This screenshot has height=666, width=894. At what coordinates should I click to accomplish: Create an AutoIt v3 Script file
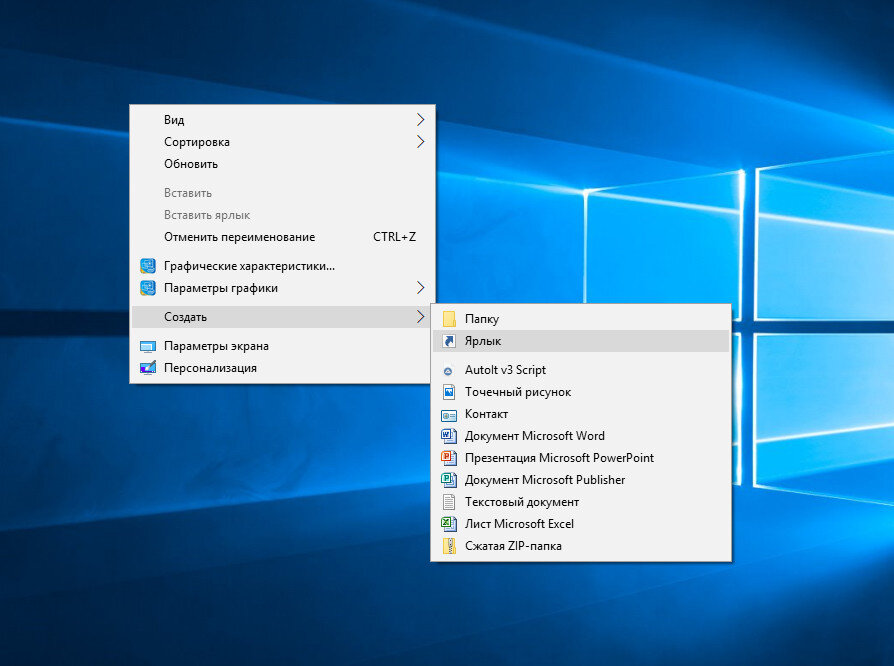[581, 370]
